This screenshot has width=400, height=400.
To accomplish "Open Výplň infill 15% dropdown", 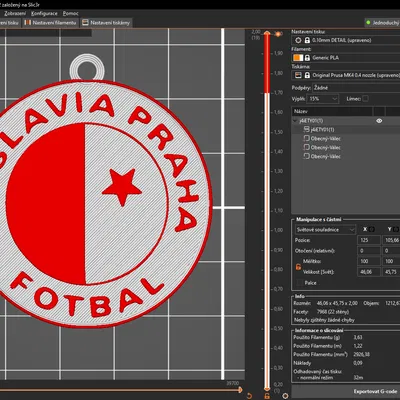I will (x=323, y=99).
